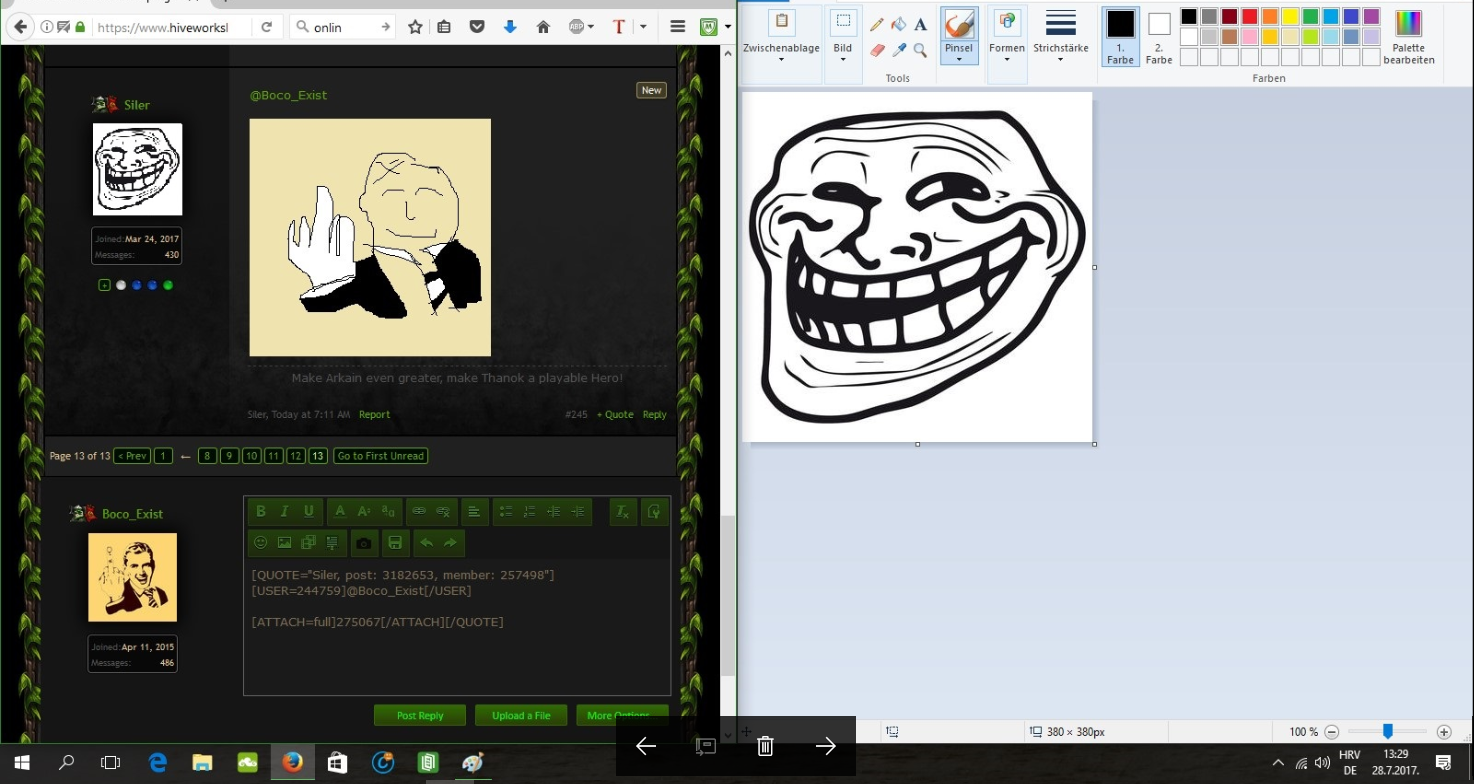
Task: Toggle BB code editor mode wrench icon
Action: point(653,511)
